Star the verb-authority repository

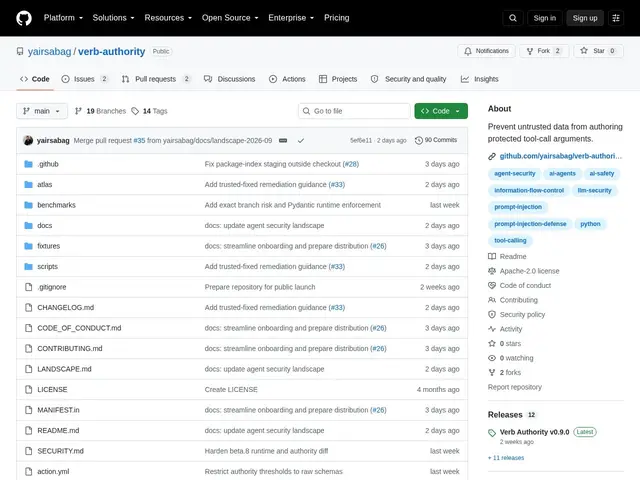coord(598,51)
